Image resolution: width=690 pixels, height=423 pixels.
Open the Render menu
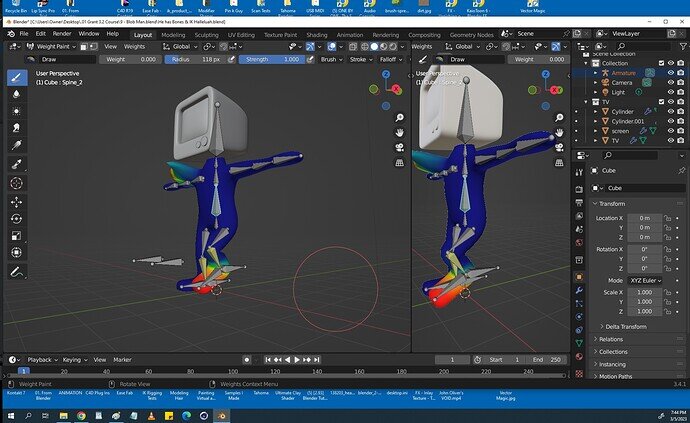pos(62,34)
